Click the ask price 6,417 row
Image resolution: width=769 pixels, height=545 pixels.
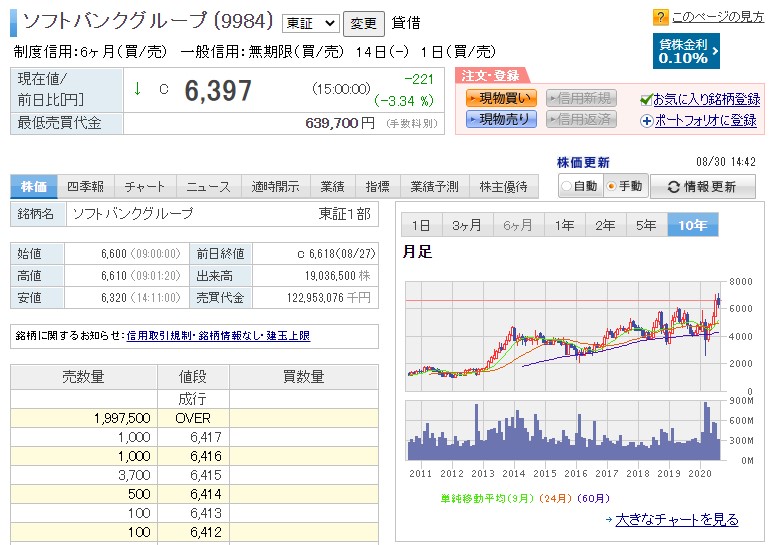pyautogui.click(x=194, y=437)
